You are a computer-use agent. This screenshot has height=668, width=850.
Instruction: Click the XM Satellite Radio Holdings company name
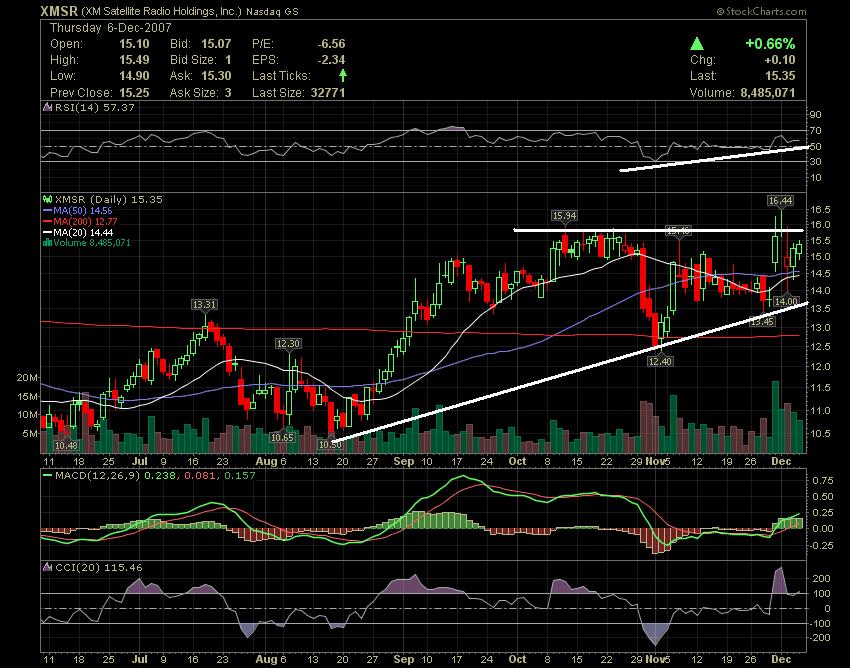coord(162,11)
